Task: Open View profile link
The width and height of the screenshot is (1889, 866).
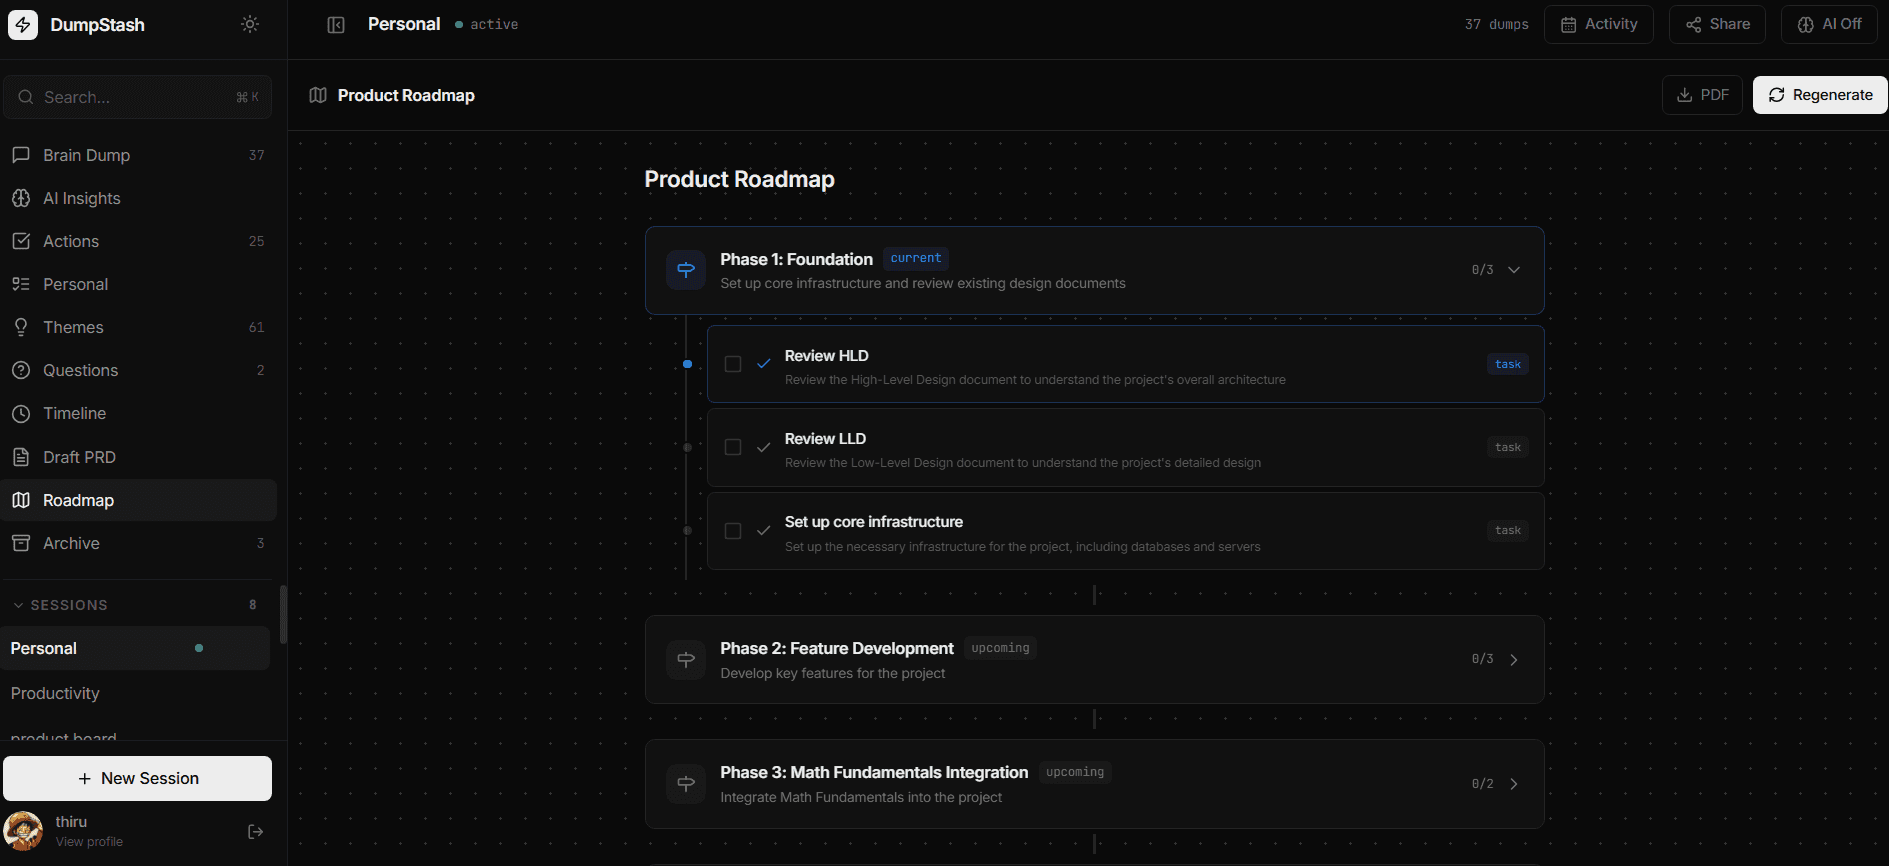Action: pyautogui.click(x=89, y=842)
